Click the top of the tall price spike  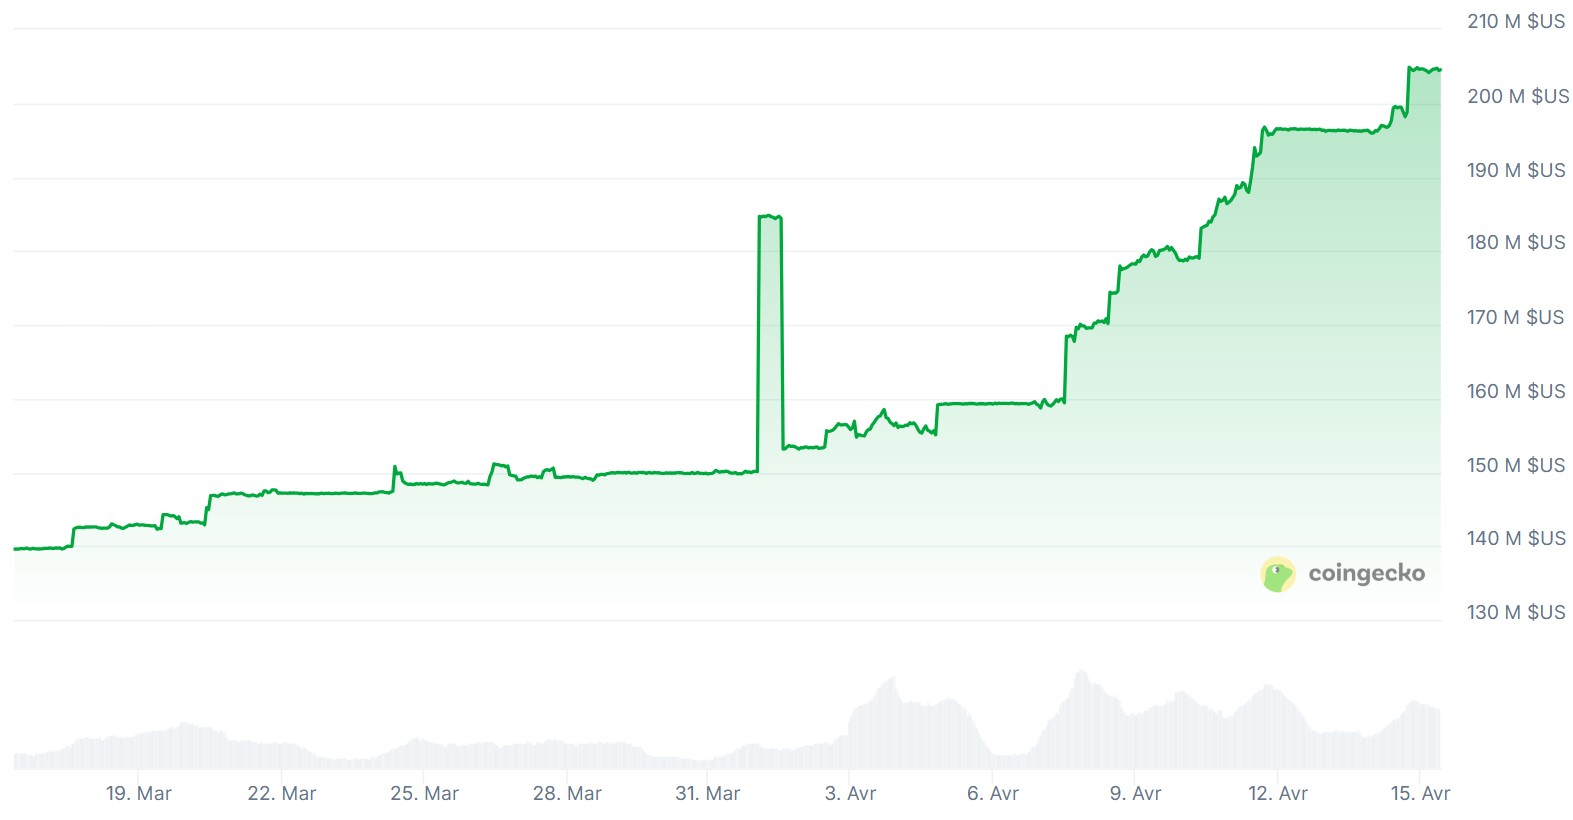(x=769, y=216)
